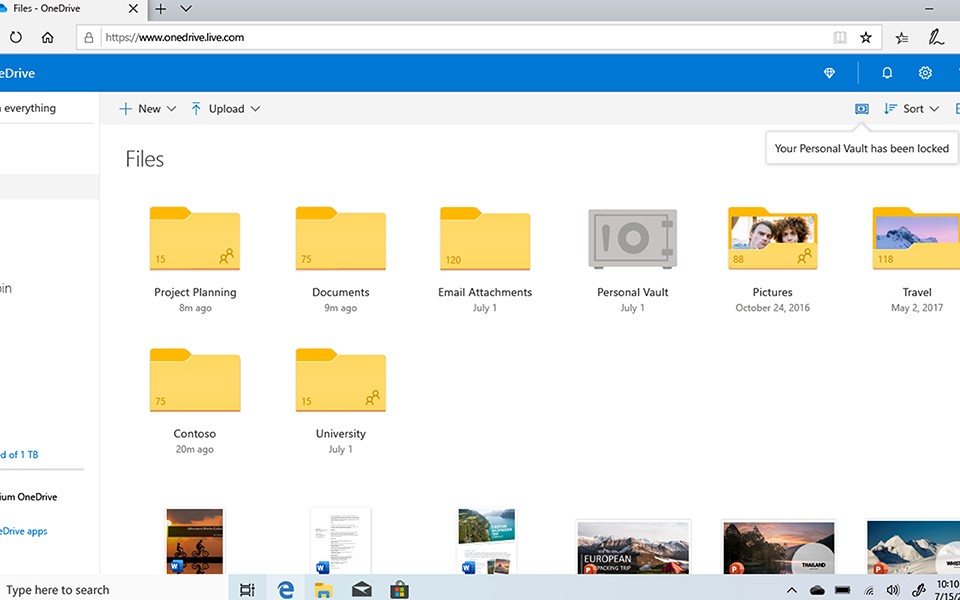The height and width of the screenshot is (600, 960).
Task: Open the Personal Vault safe
Action: [632, 238]
